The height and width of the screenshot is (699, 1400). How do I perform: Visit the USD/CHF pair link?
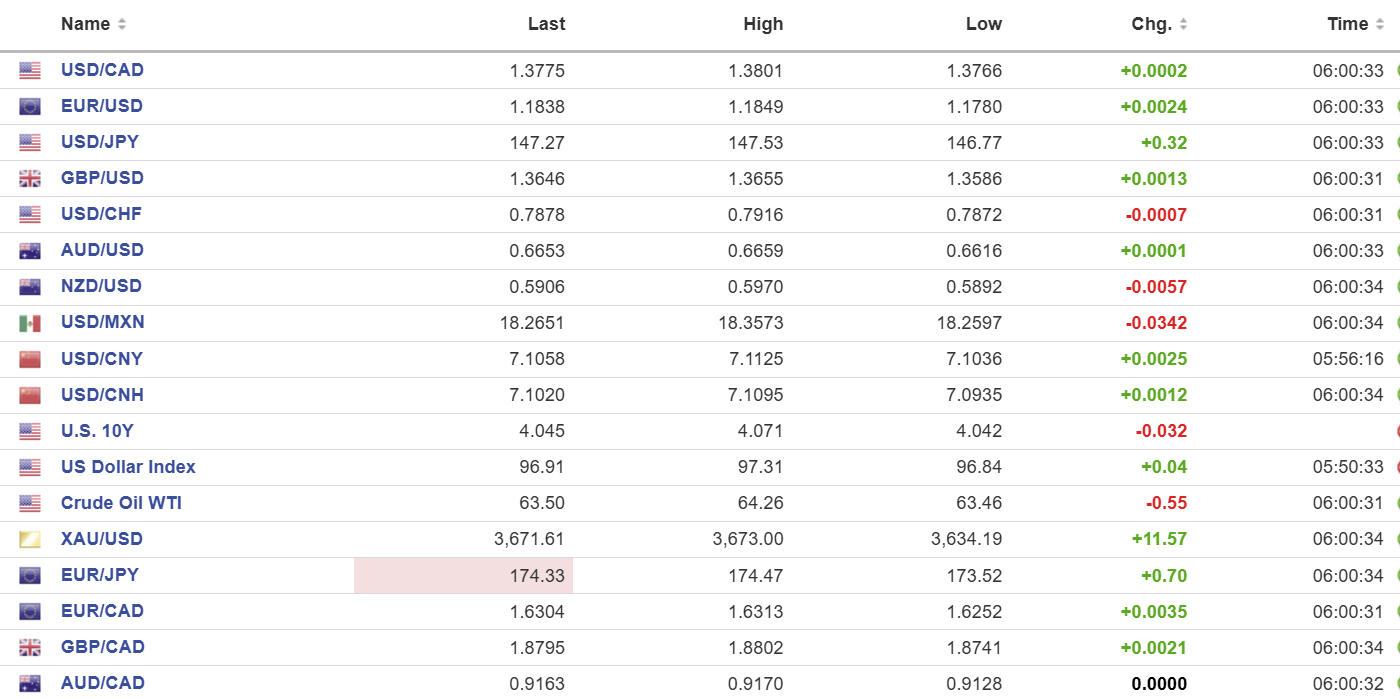(x=101, y=214)
